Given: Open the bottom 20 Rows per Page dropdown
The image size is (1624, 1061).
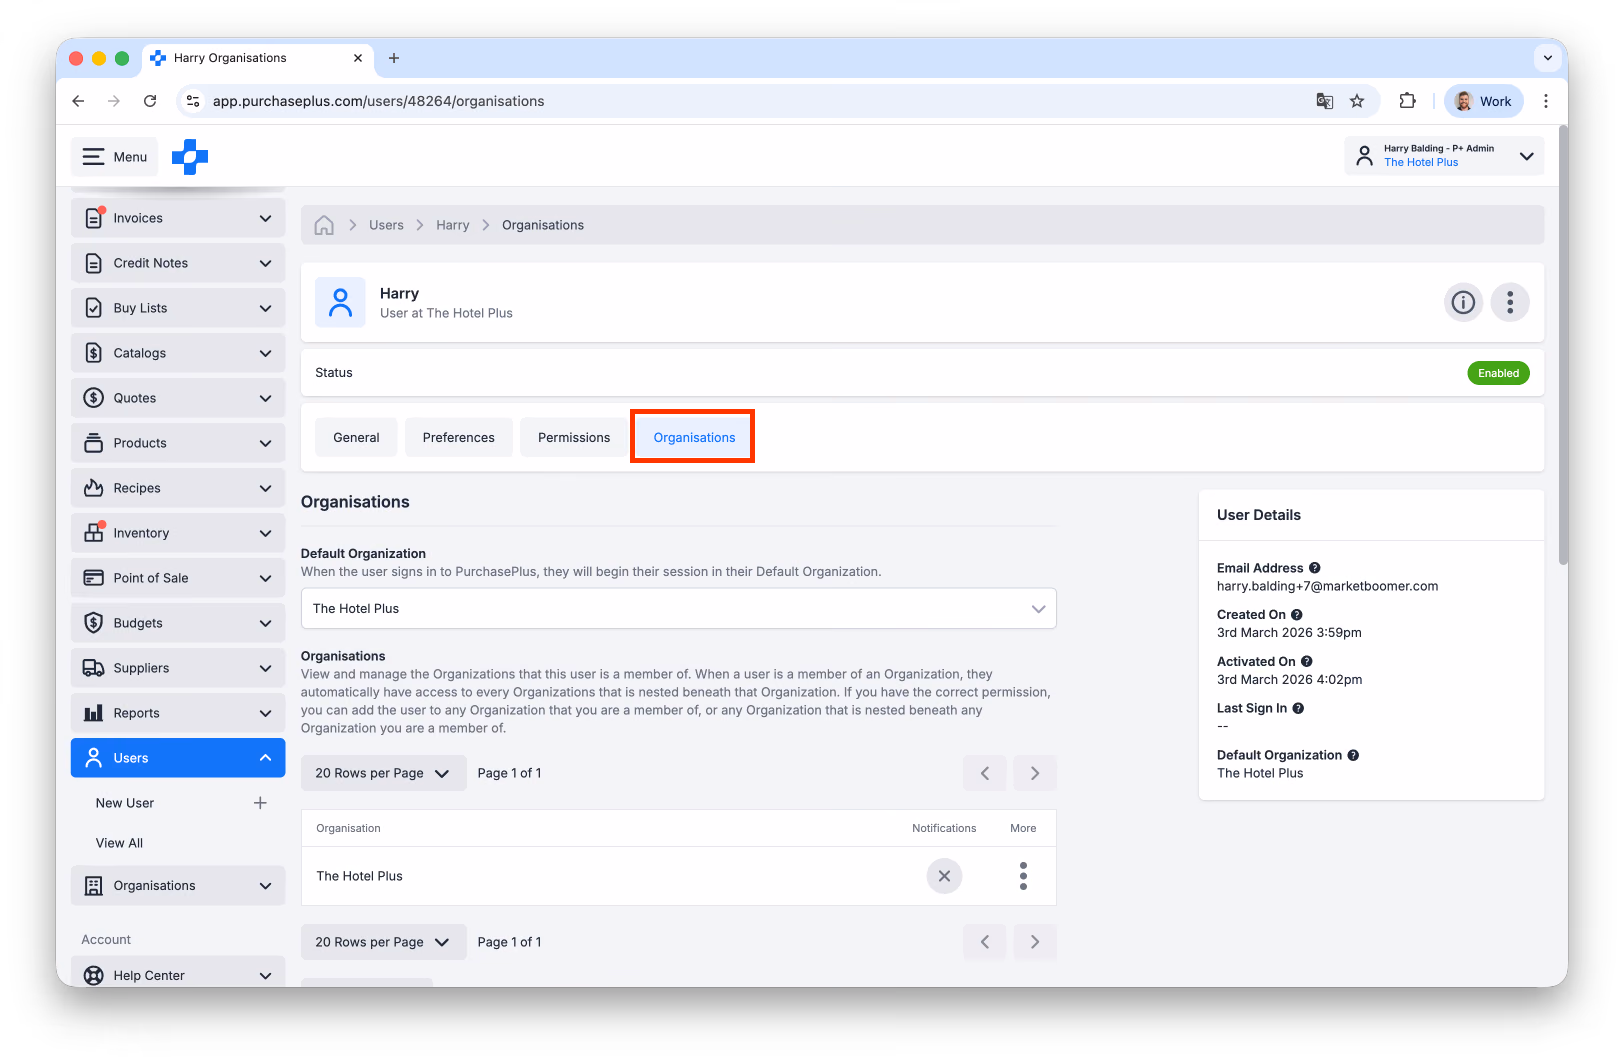Looking at the screenshot, I should 383,942.
